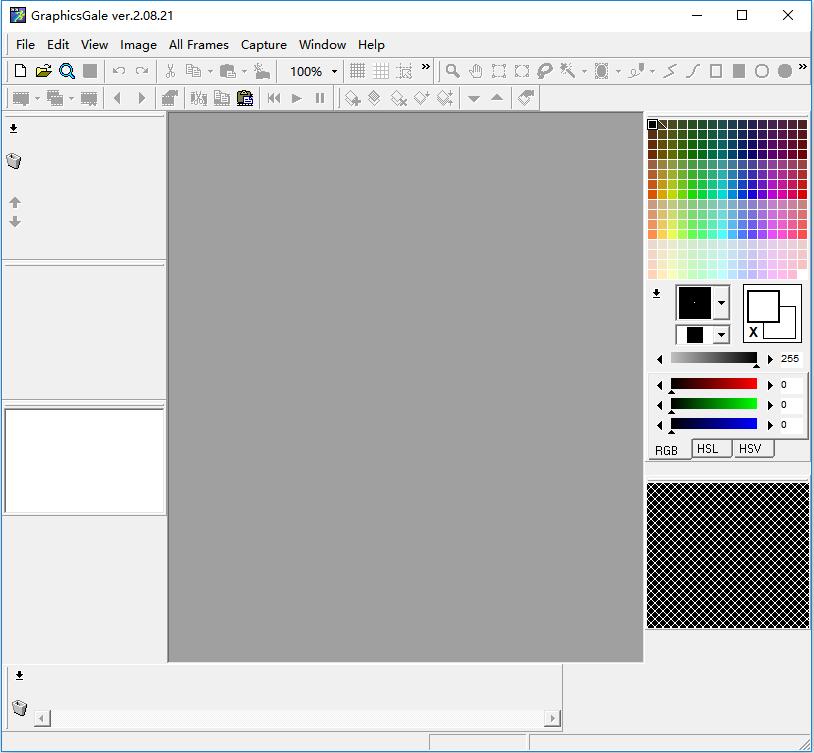Click the red channel slider
This screenshot has width=814, height=753.
pyautogui.click(x=714, y=384)
